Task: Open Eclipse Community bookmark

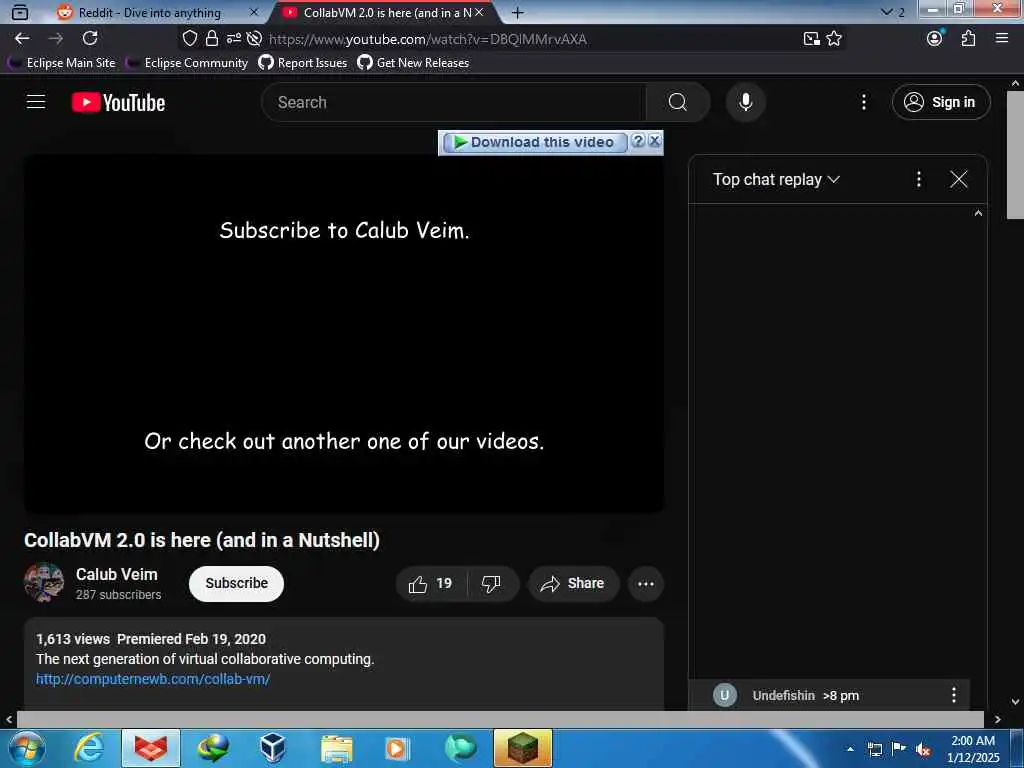Action: [x=187, y=63]
